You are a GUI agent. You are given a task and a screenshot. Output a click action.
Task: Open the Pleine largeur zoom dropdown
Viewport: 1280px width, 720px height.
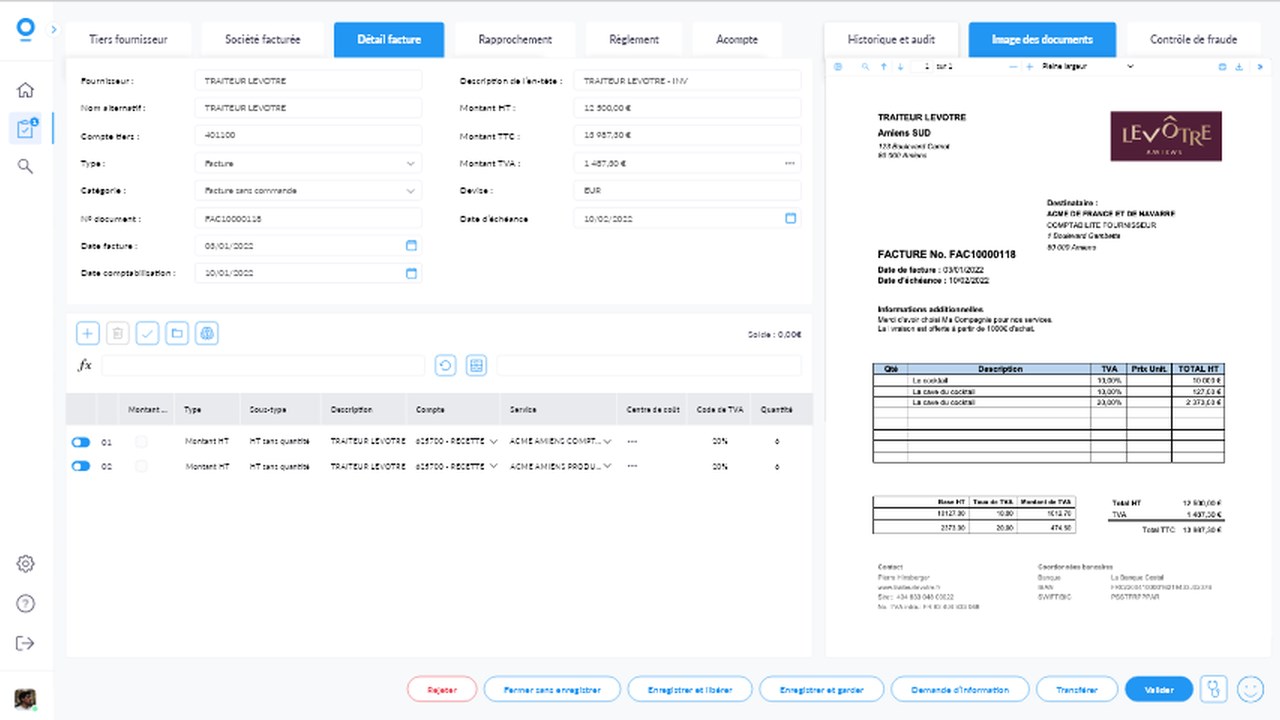(x=1088, y=67)
